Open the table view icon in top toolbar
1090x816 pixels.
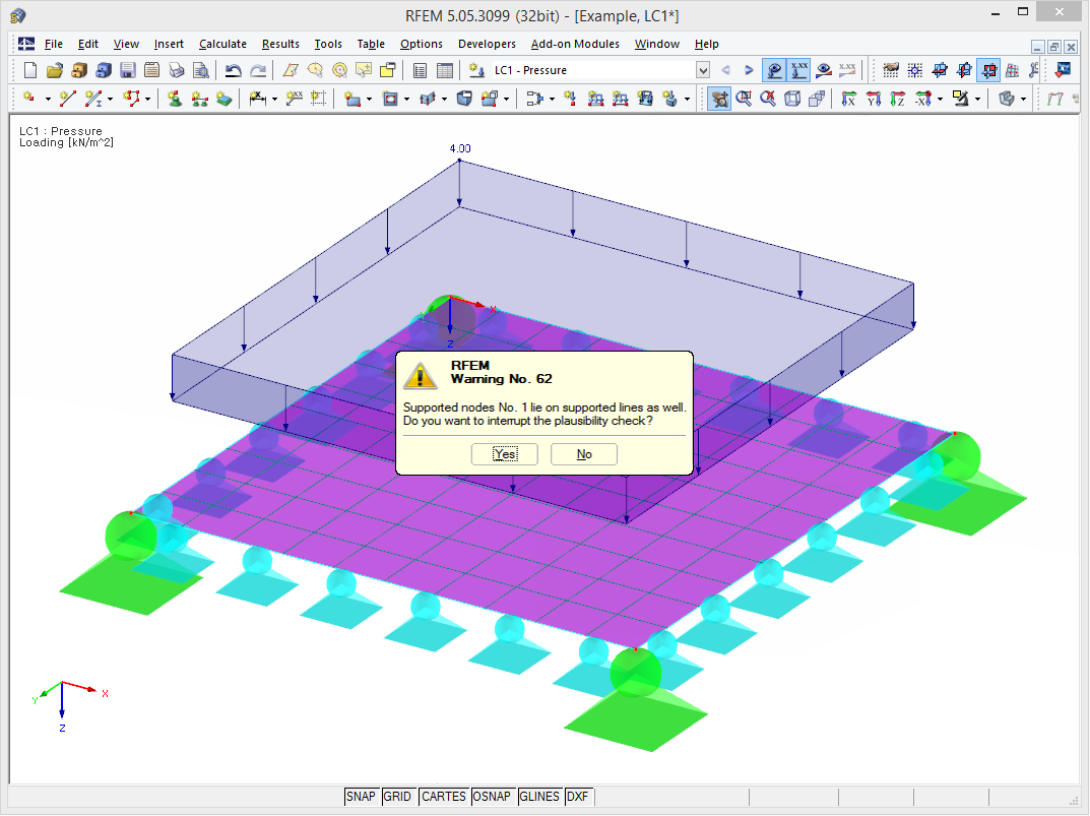pyautogui.click(x=444, y=70)
